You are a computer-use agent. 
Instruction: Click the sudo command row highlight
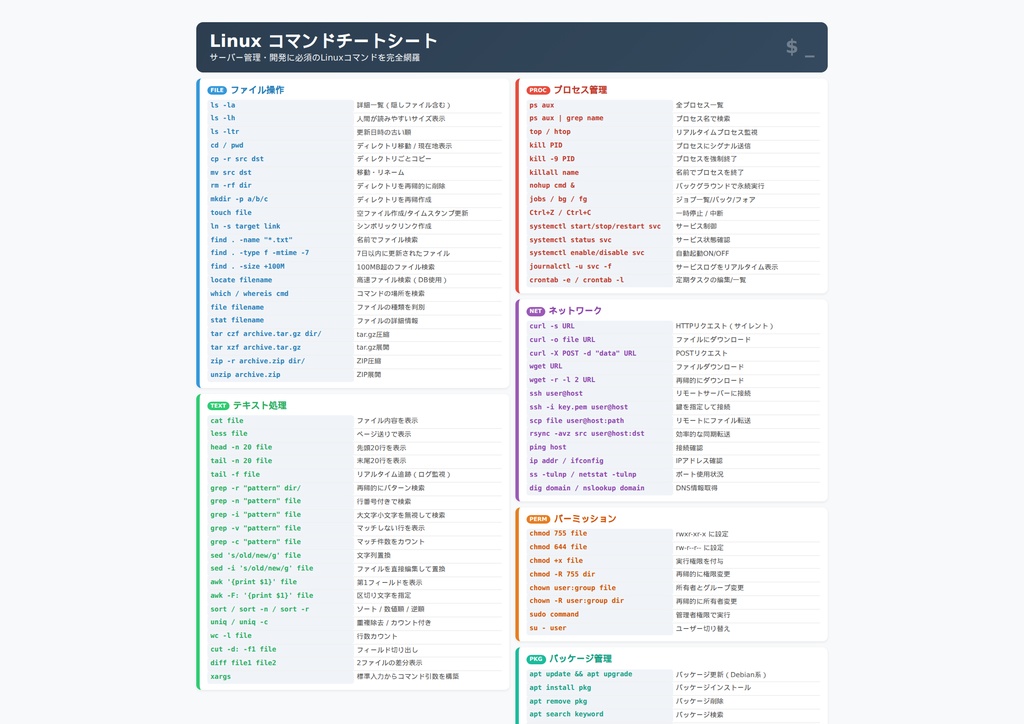pyautogui.click(x=553, y=614)
